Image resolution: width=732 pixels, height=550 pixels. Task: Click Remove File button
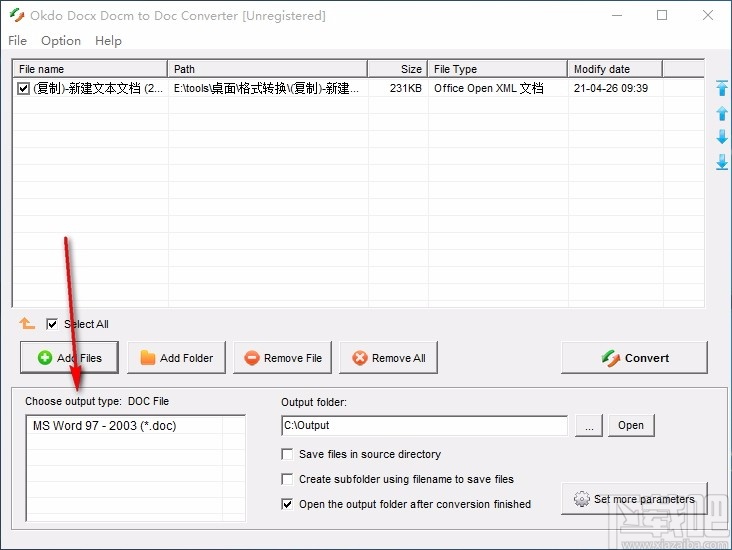pos(282,358)
